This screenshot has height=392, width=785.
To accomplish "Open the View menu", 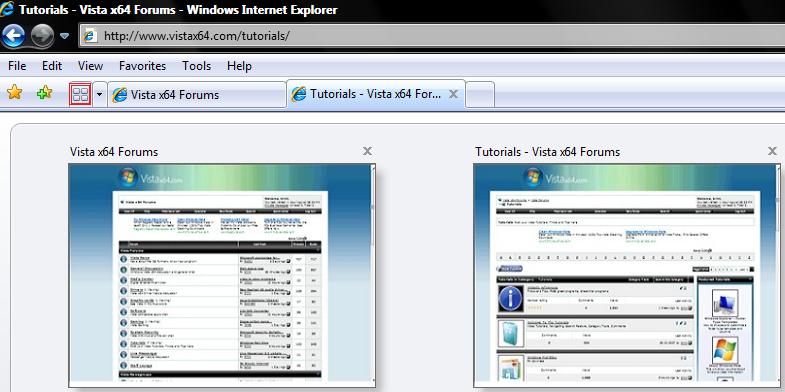I will pyautogui.click(x=90, y=66).
